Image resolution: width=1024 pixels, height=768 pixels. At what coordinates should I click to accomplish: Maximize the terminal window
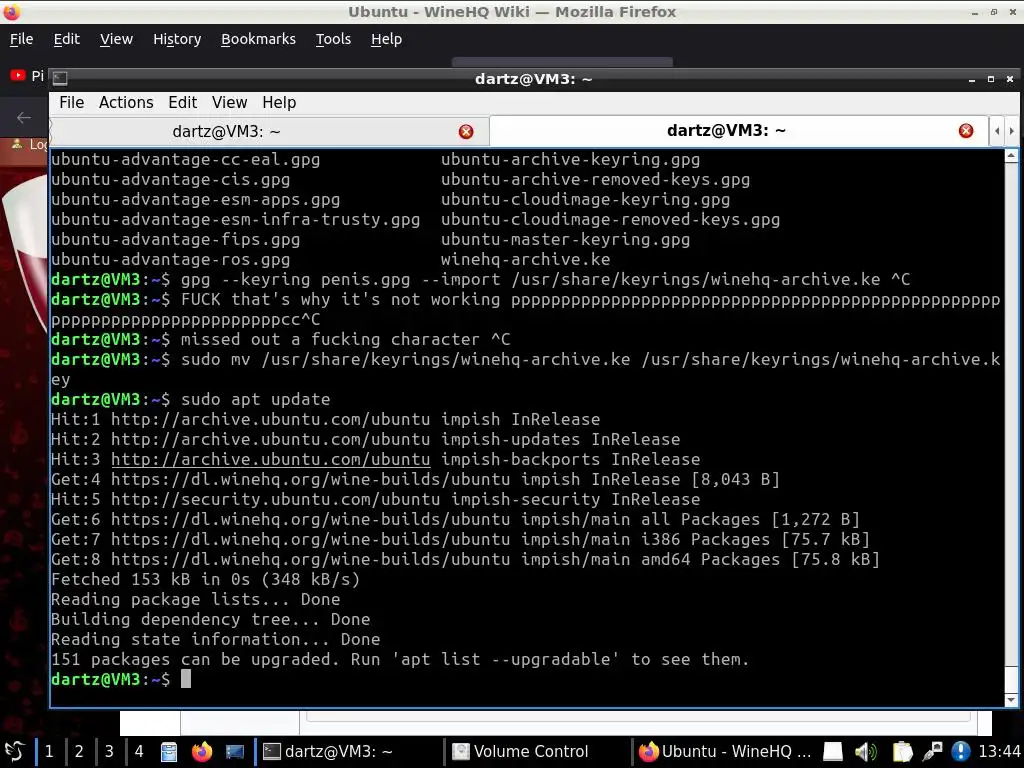(x=991, y=79)
